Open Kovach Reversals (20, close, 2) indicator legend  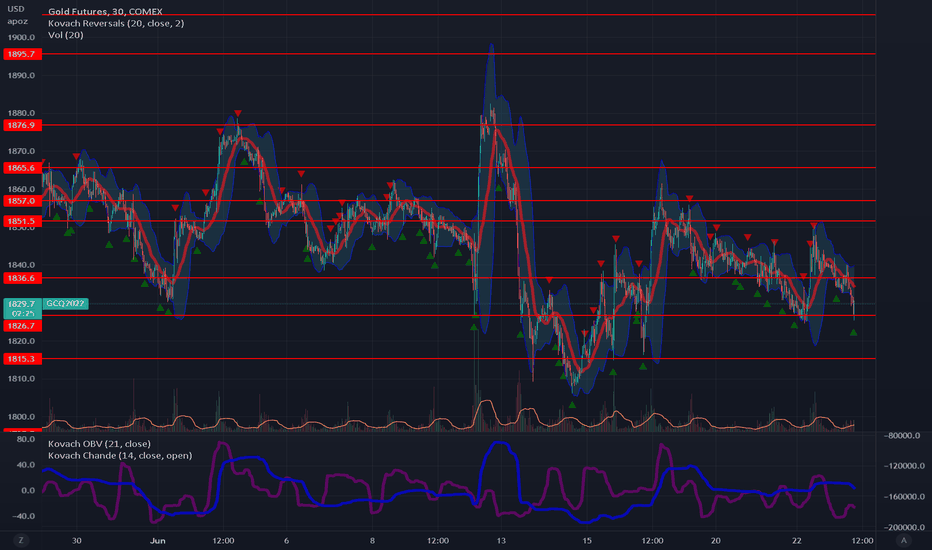click(116, 23)
